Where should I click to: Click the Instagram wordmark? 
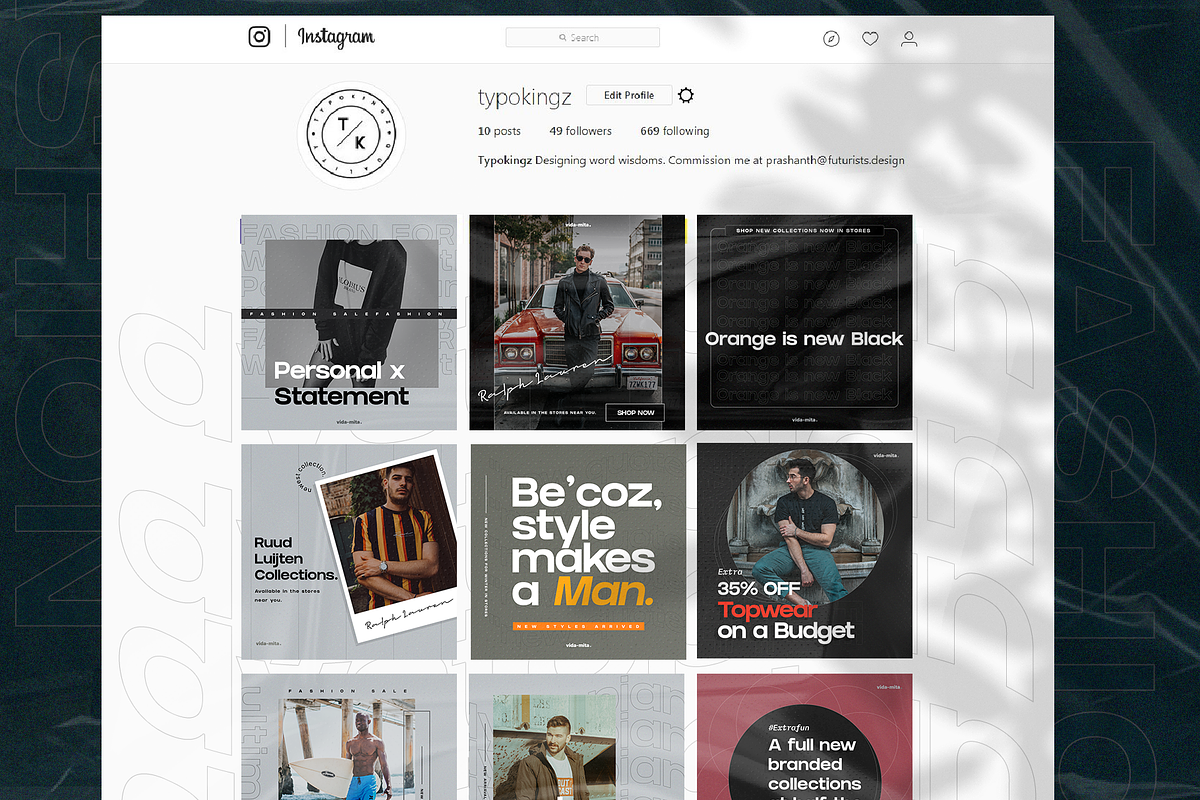pos(336,38)
